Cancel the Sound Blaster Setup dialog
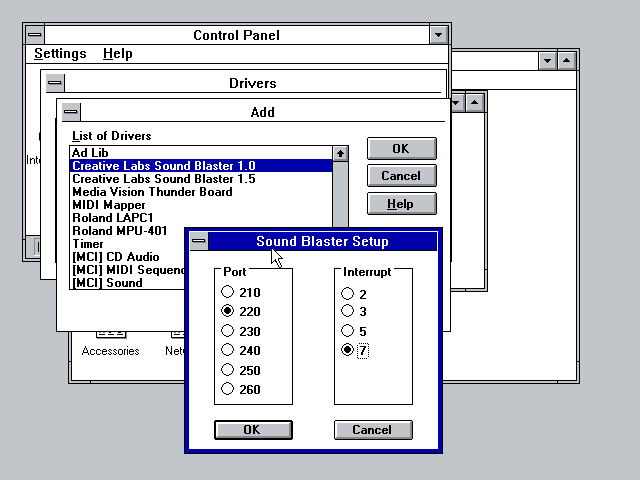Image resolution: width=640 pixels, height=480 pixels. coord(373,430)
